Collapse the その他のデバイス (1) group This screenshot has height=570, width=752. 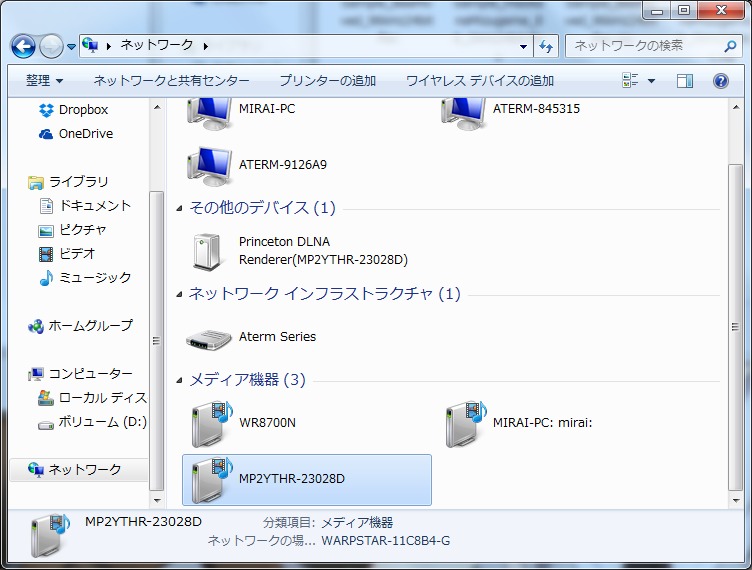[x=179, y=209]
